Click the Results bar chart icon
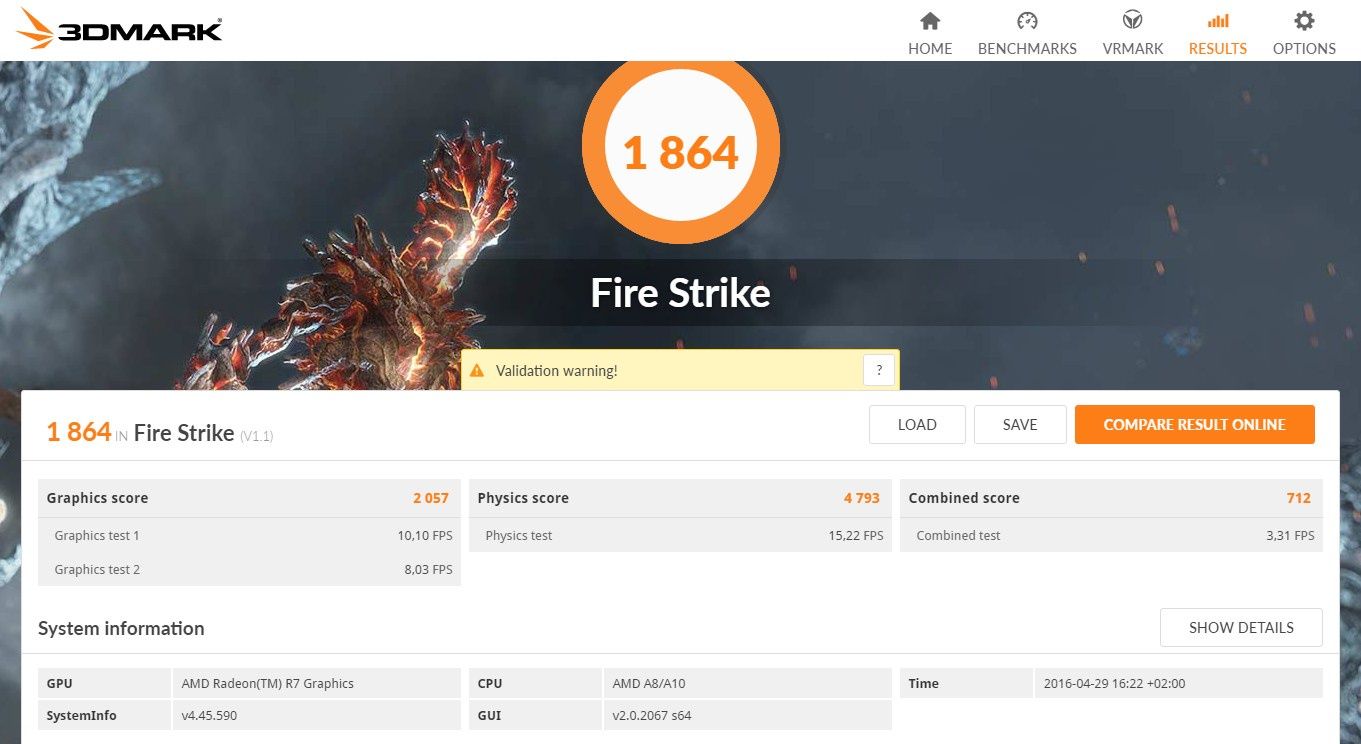 pos(1218,21)
